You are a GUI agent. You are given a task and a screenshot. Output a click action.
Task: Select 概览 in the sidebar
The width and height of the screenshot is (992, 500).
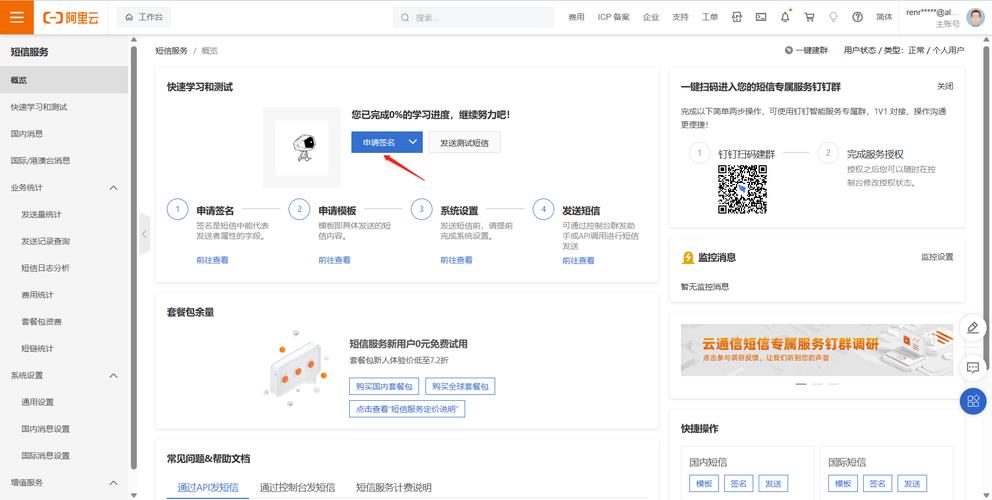64,80
